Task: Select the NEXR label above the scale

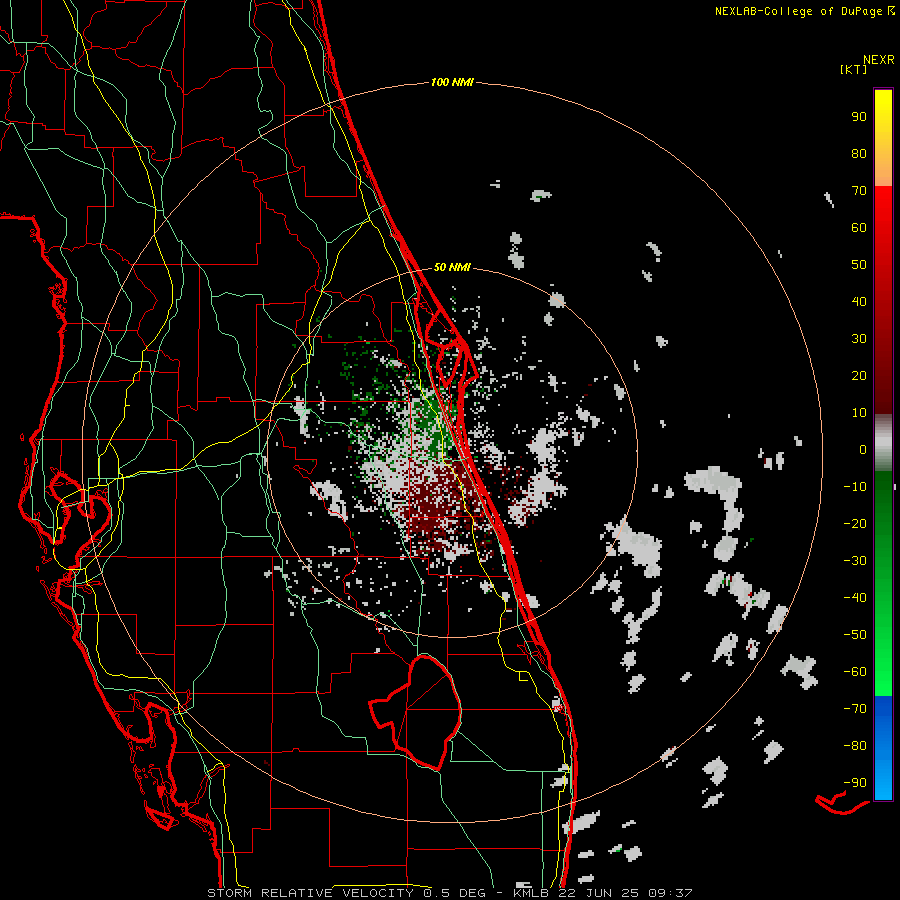Action: (x=879, y=60)
